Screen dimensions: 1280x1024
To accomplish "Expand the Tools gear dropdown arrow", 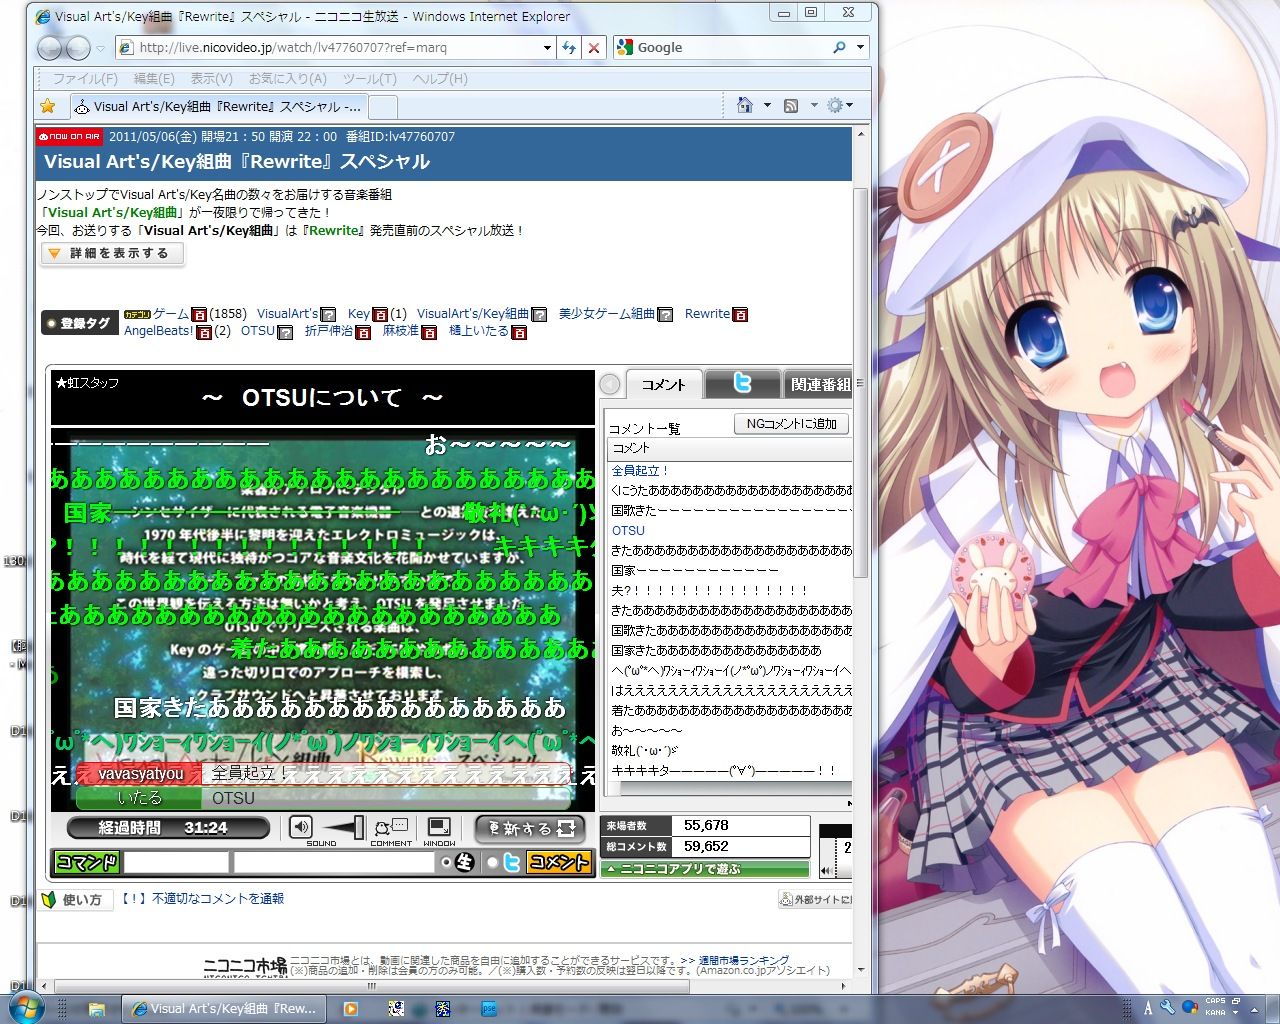I will [x=851, y=105].
